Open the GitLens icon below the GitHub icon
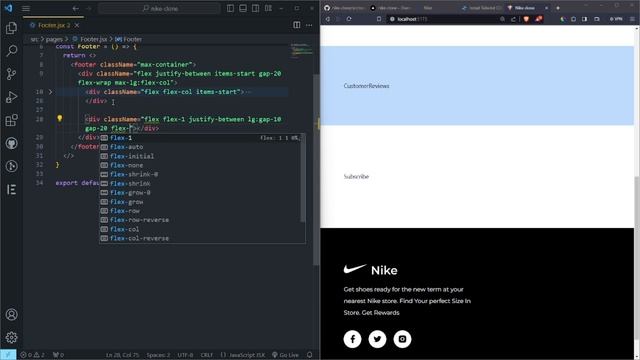 tap(11, 166)
